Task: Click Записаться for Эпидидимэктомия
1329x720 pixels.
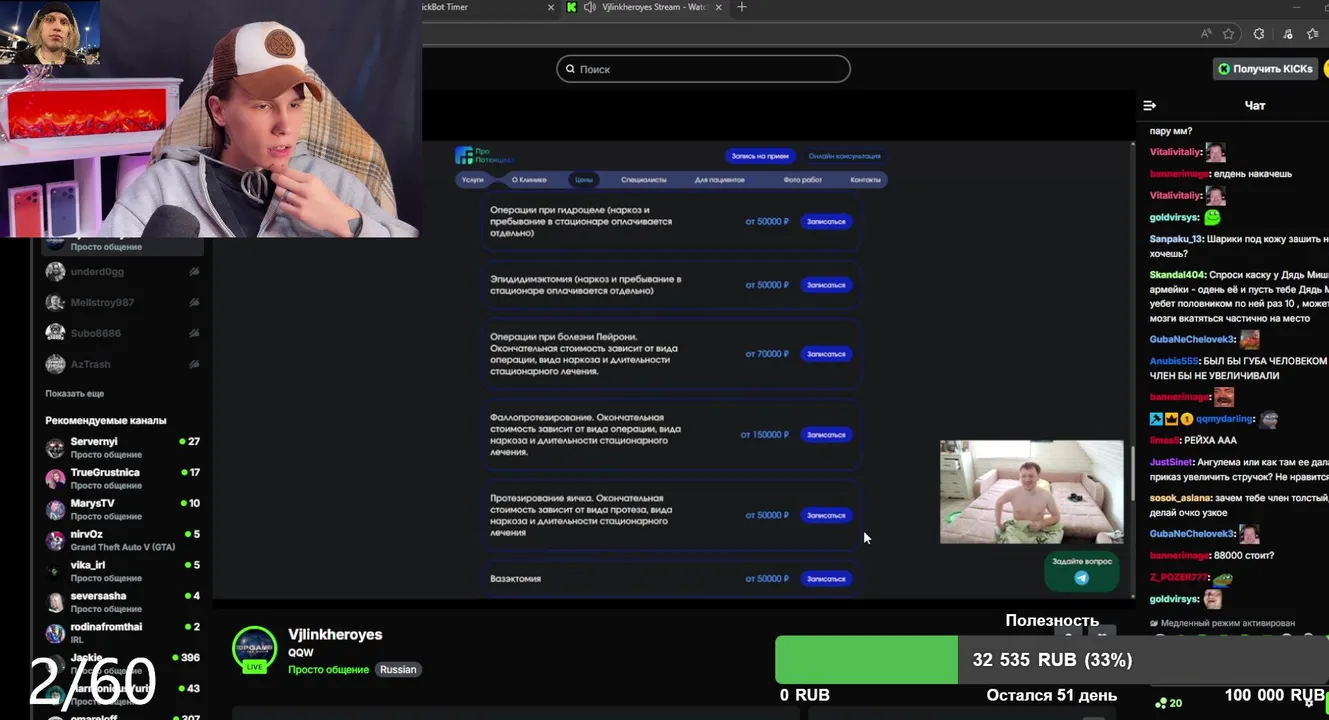Action: pos(826,285)
